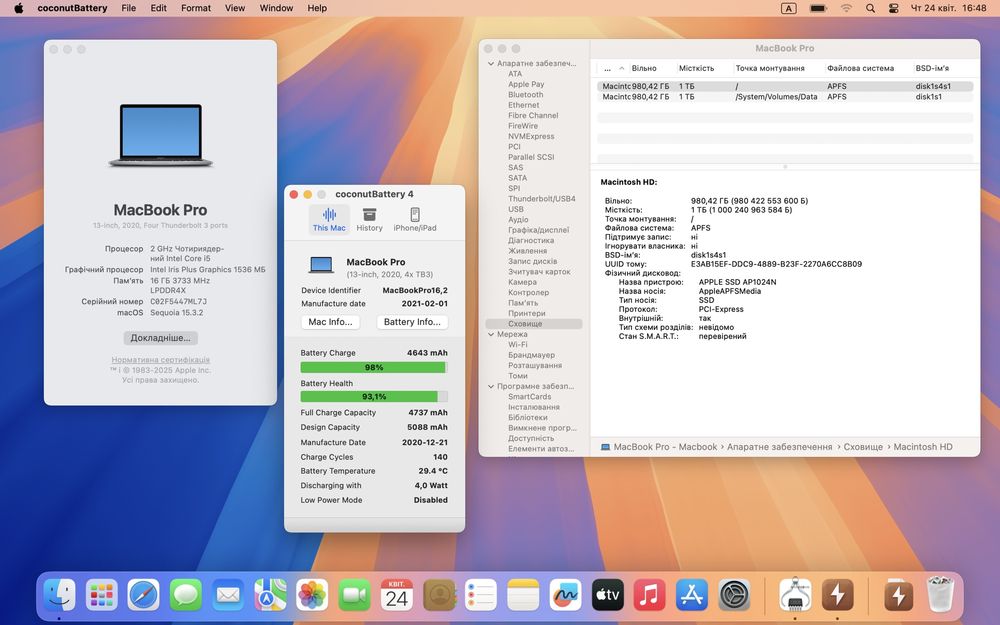Select Брандмауер in the sidebar
This screenshot has width=1000, height=625.
pyautogui.click(x=531, y=355)
